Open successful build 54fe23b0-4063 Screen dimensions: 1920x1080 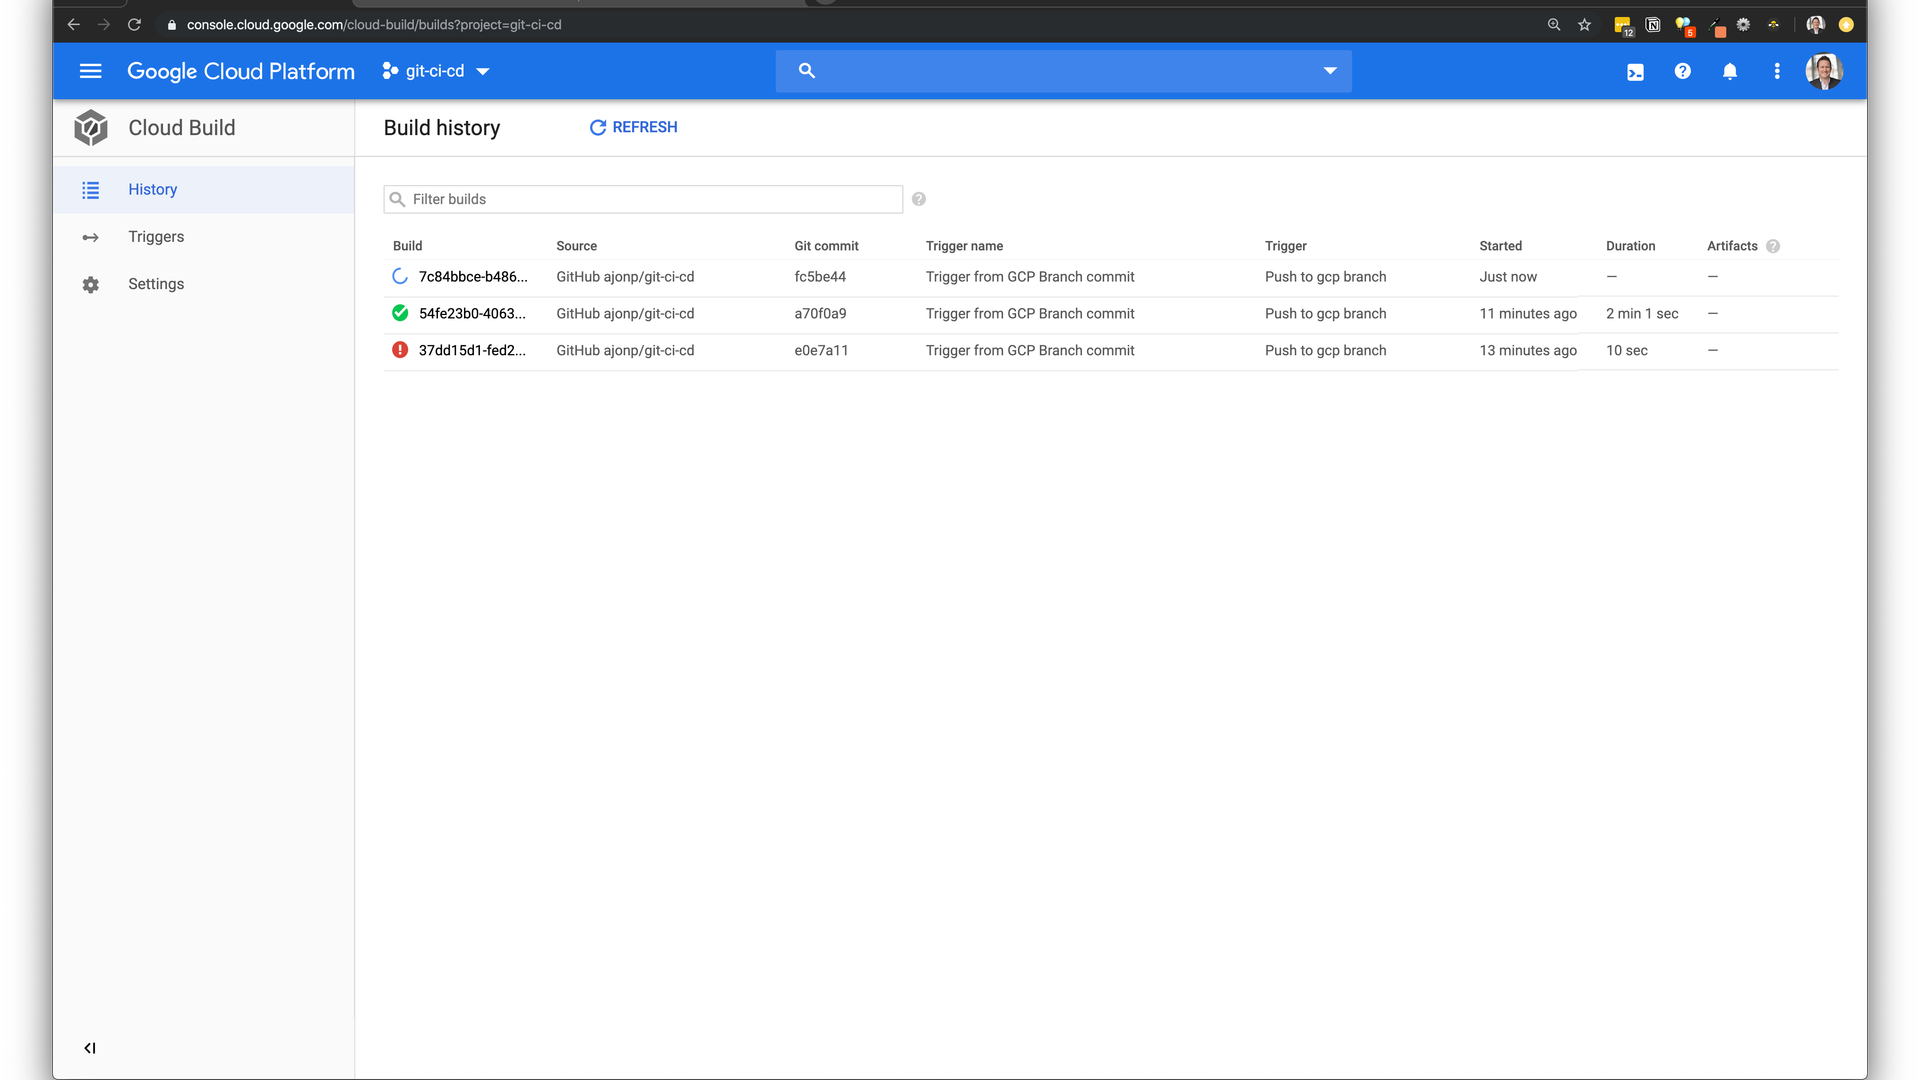tap(471, 314)
